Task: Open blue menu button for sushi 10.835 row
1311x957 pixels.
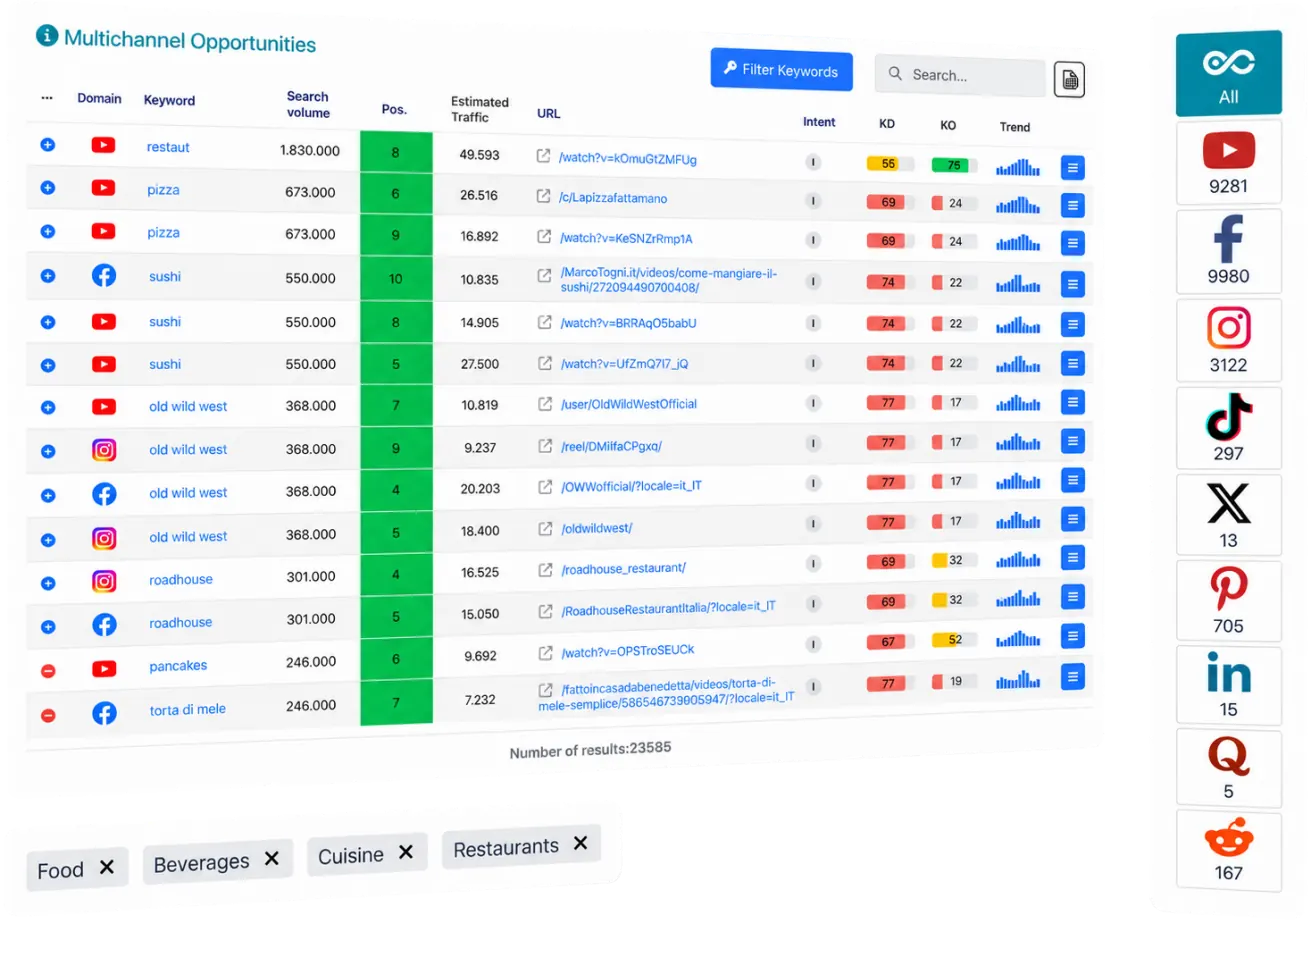Action: [1072, 284]
